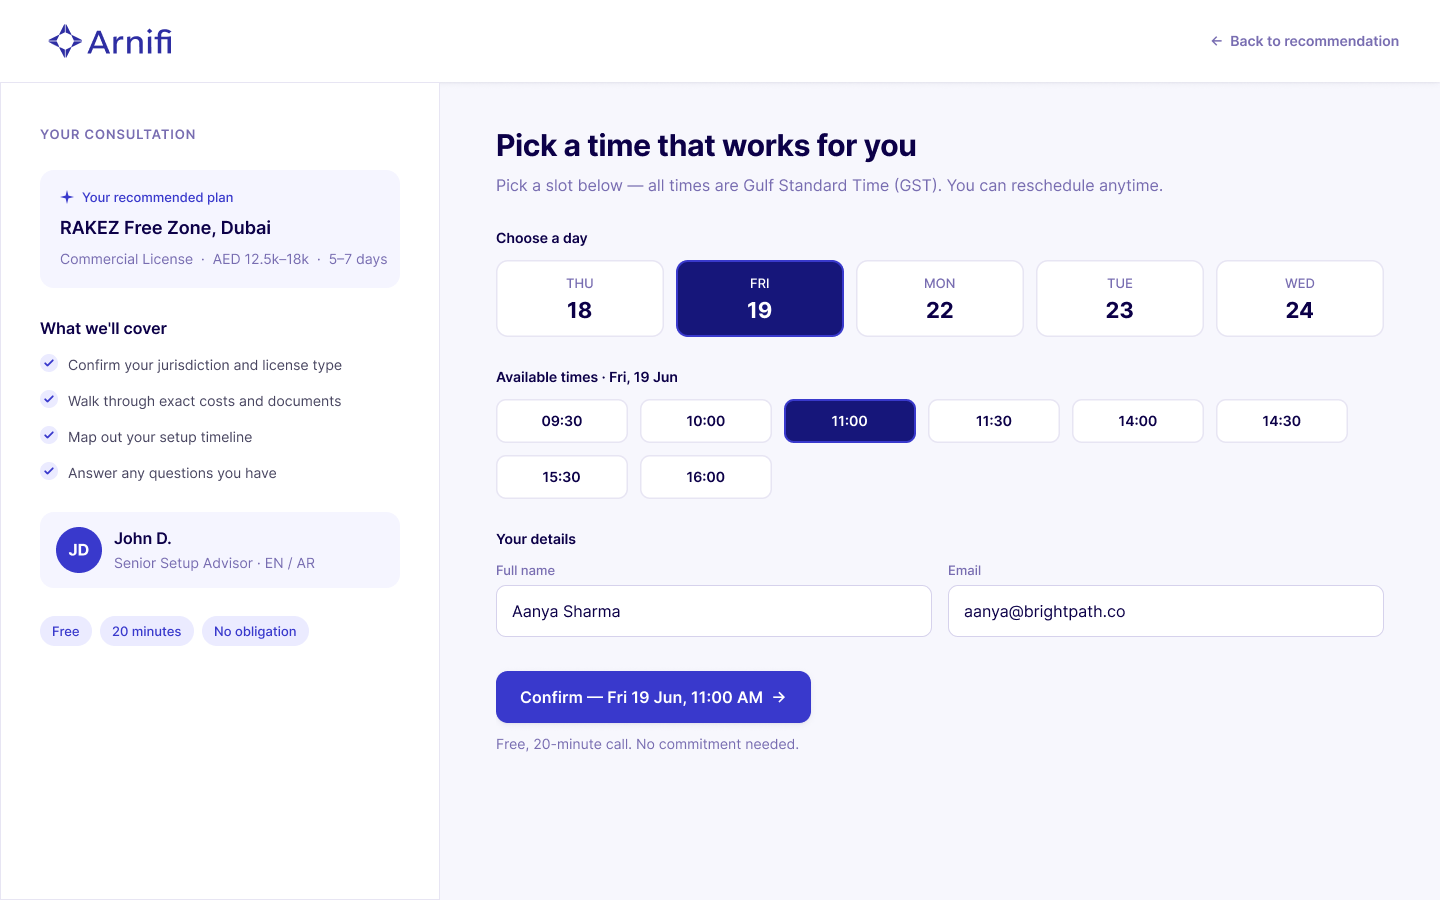Image resolution: width=1440 pixels, height=900 pixels.
Task: Pick the 09:30 time slot
Action: (562, 421)
